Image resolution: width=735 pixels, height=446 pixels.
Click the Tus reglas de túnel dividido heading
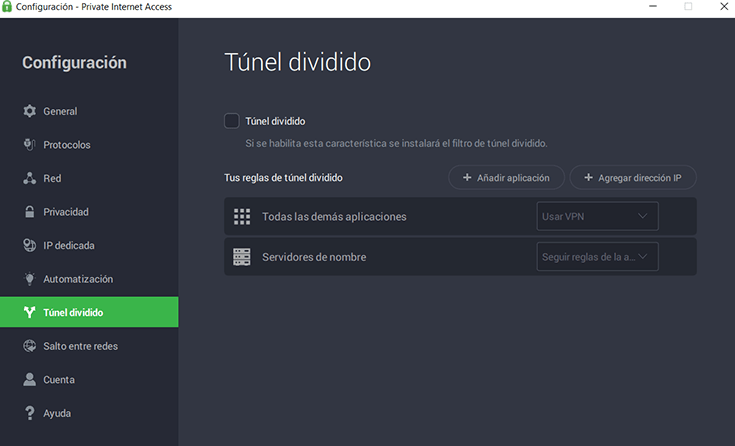283,178
